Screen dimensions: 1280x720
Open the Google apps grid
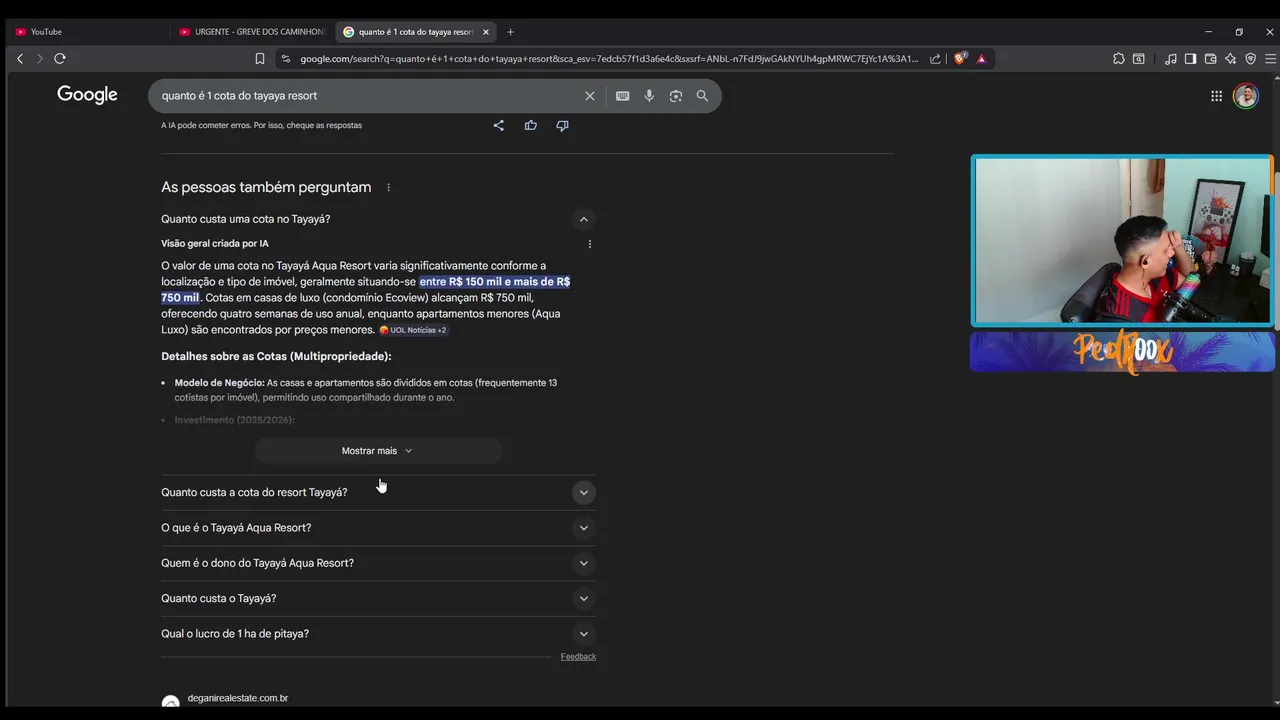tap(1216, 96)
